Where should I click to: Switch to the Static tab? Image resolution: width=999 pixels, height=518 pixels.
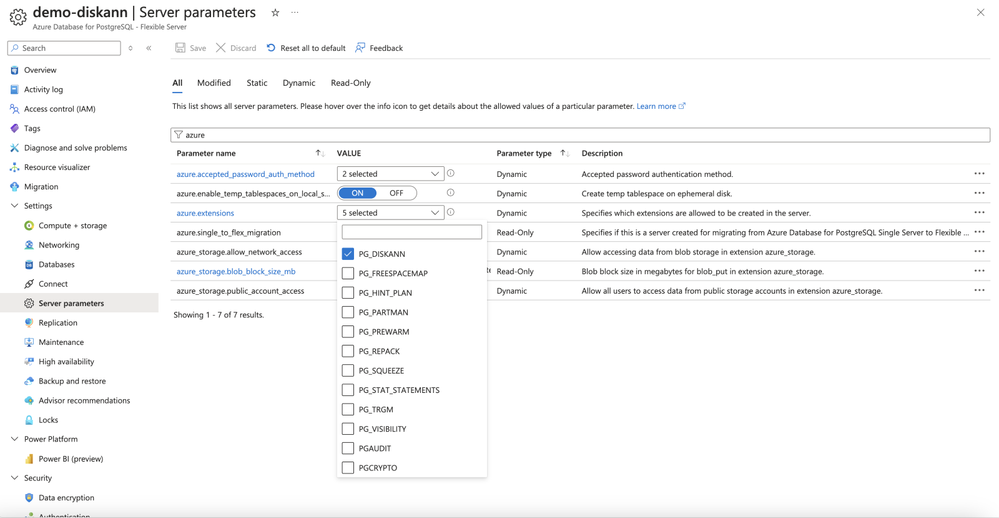tap(257, 83)
